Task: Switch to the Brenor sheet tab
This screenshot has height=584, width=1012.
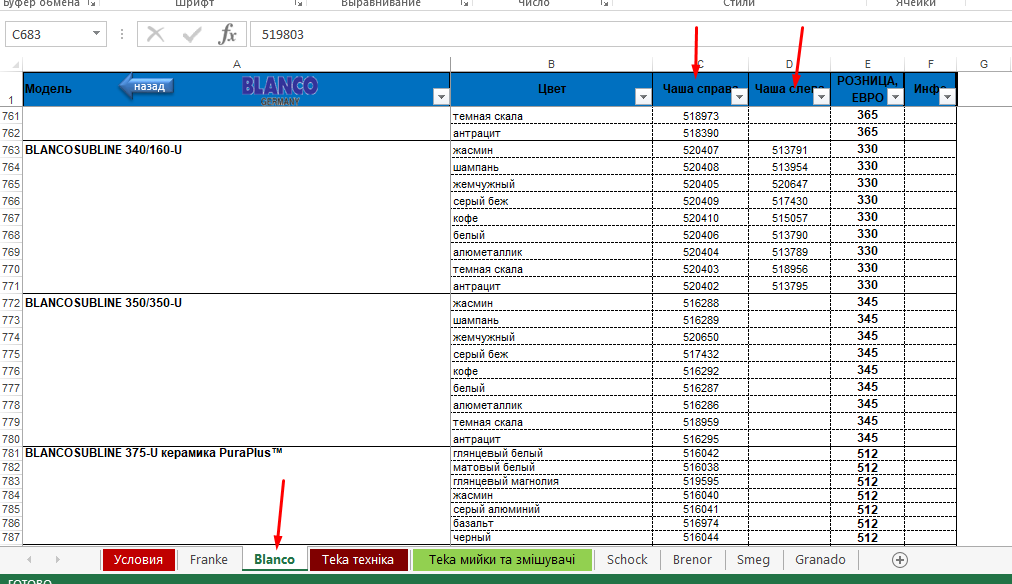Action: (x=692, y=559)
